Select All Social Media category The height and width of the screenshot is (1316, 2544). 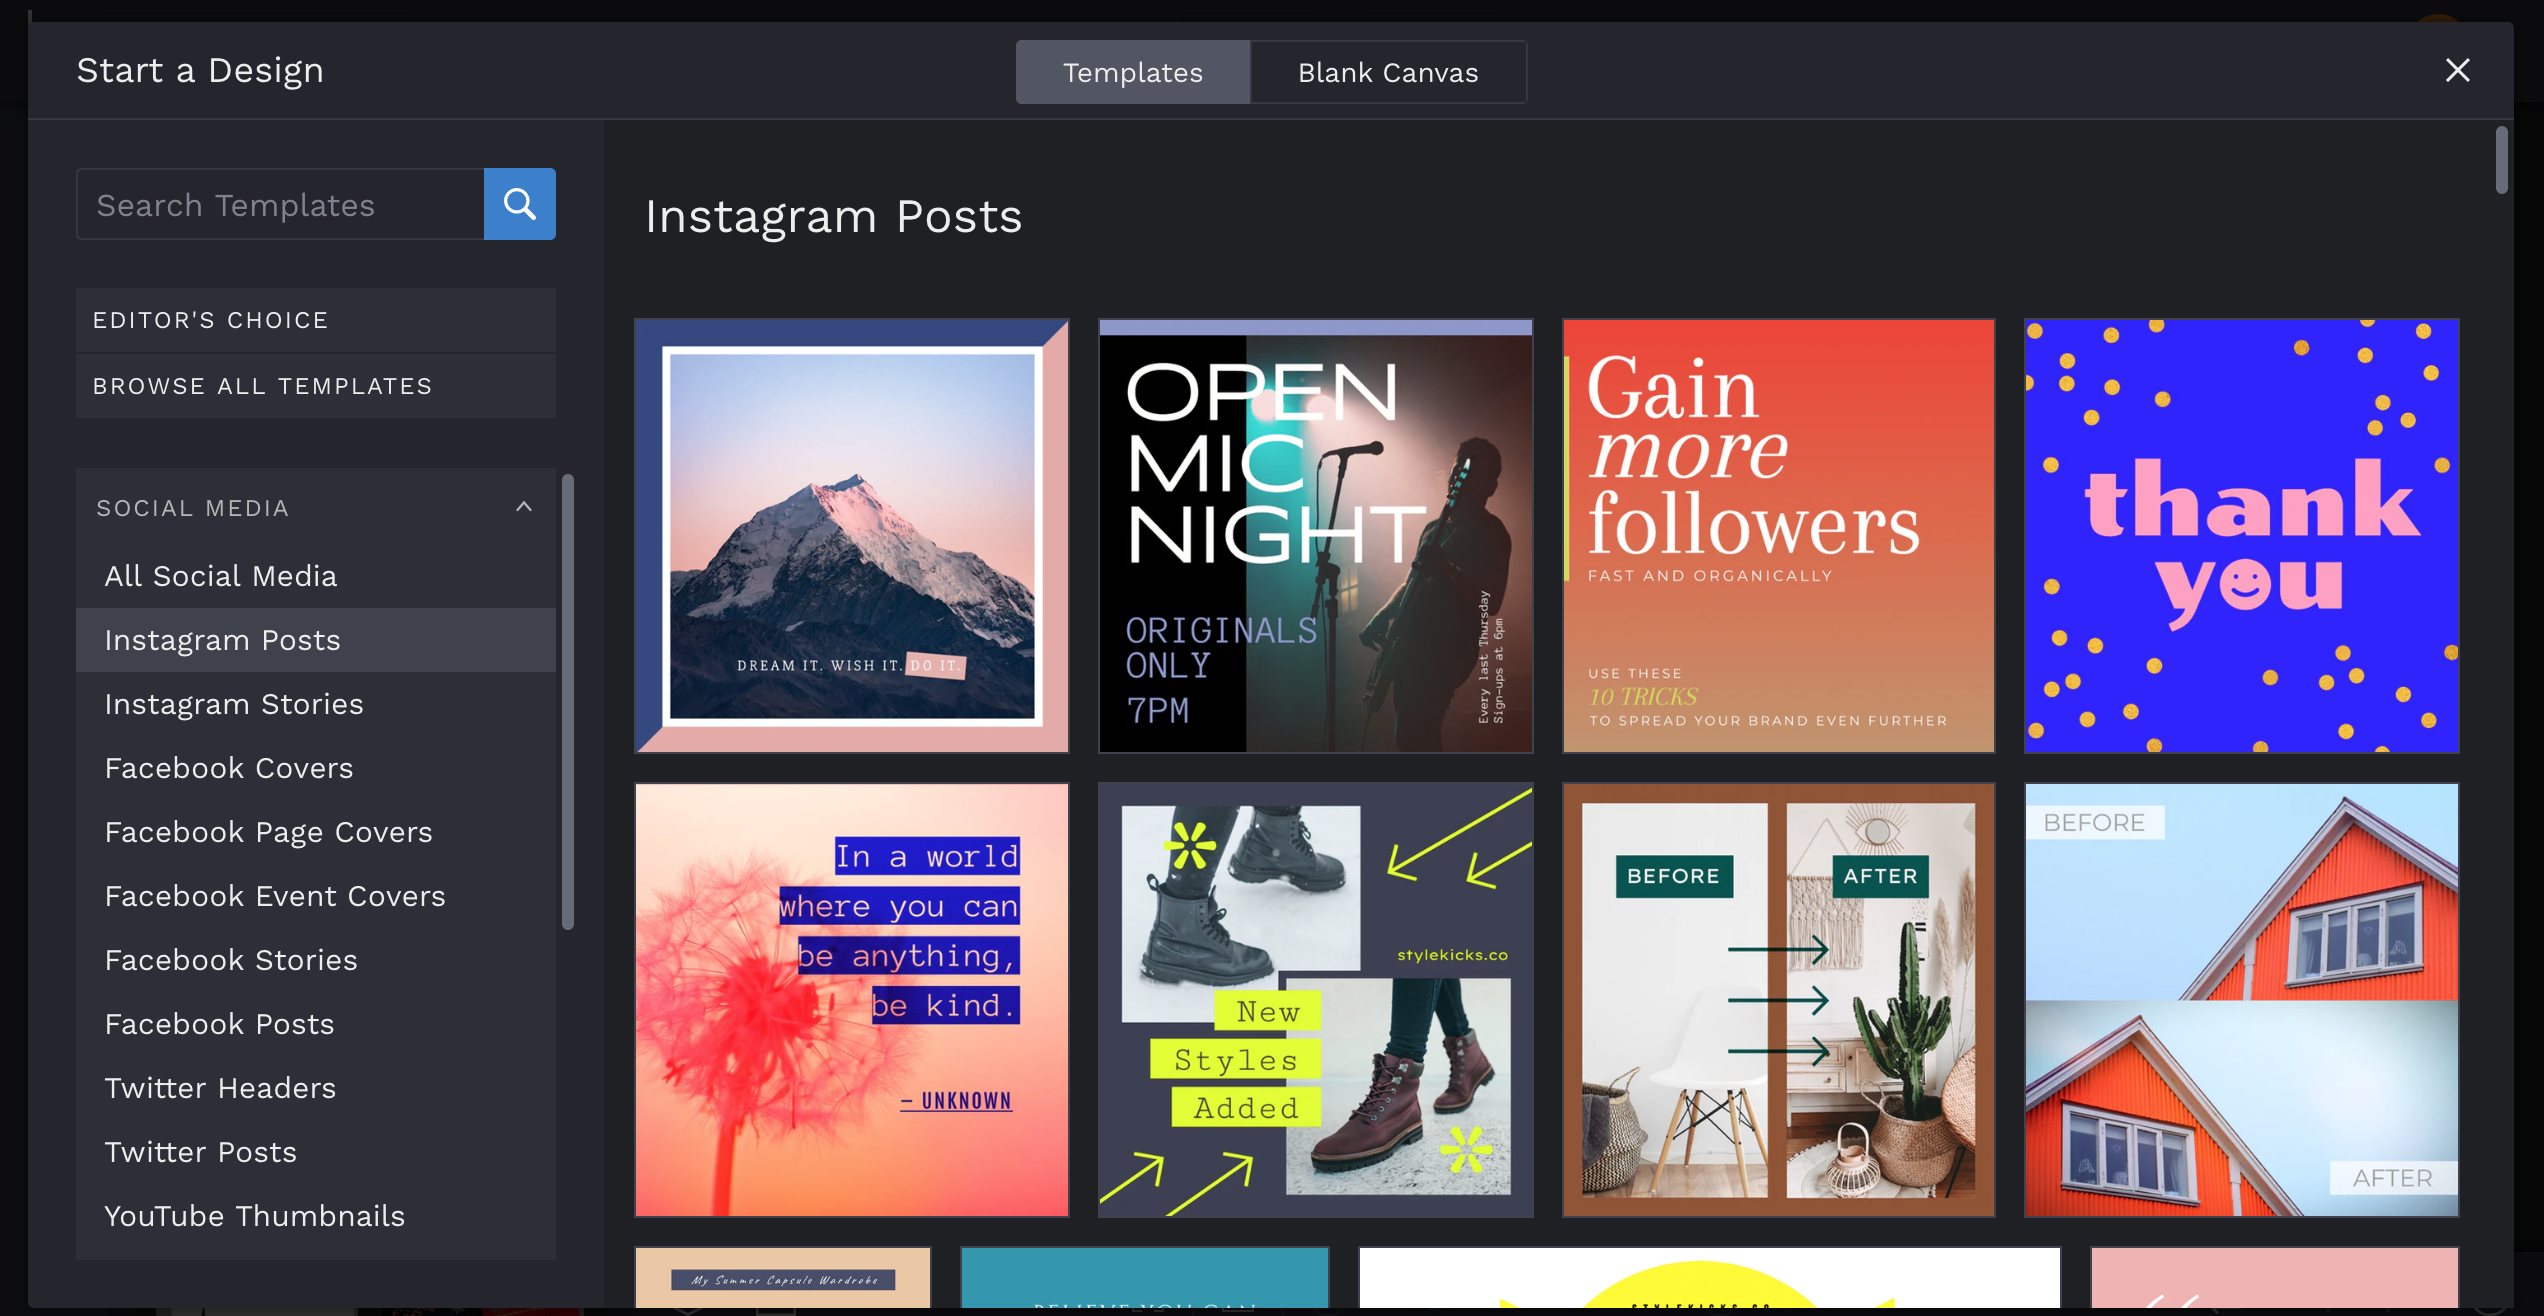pos(316,576)
